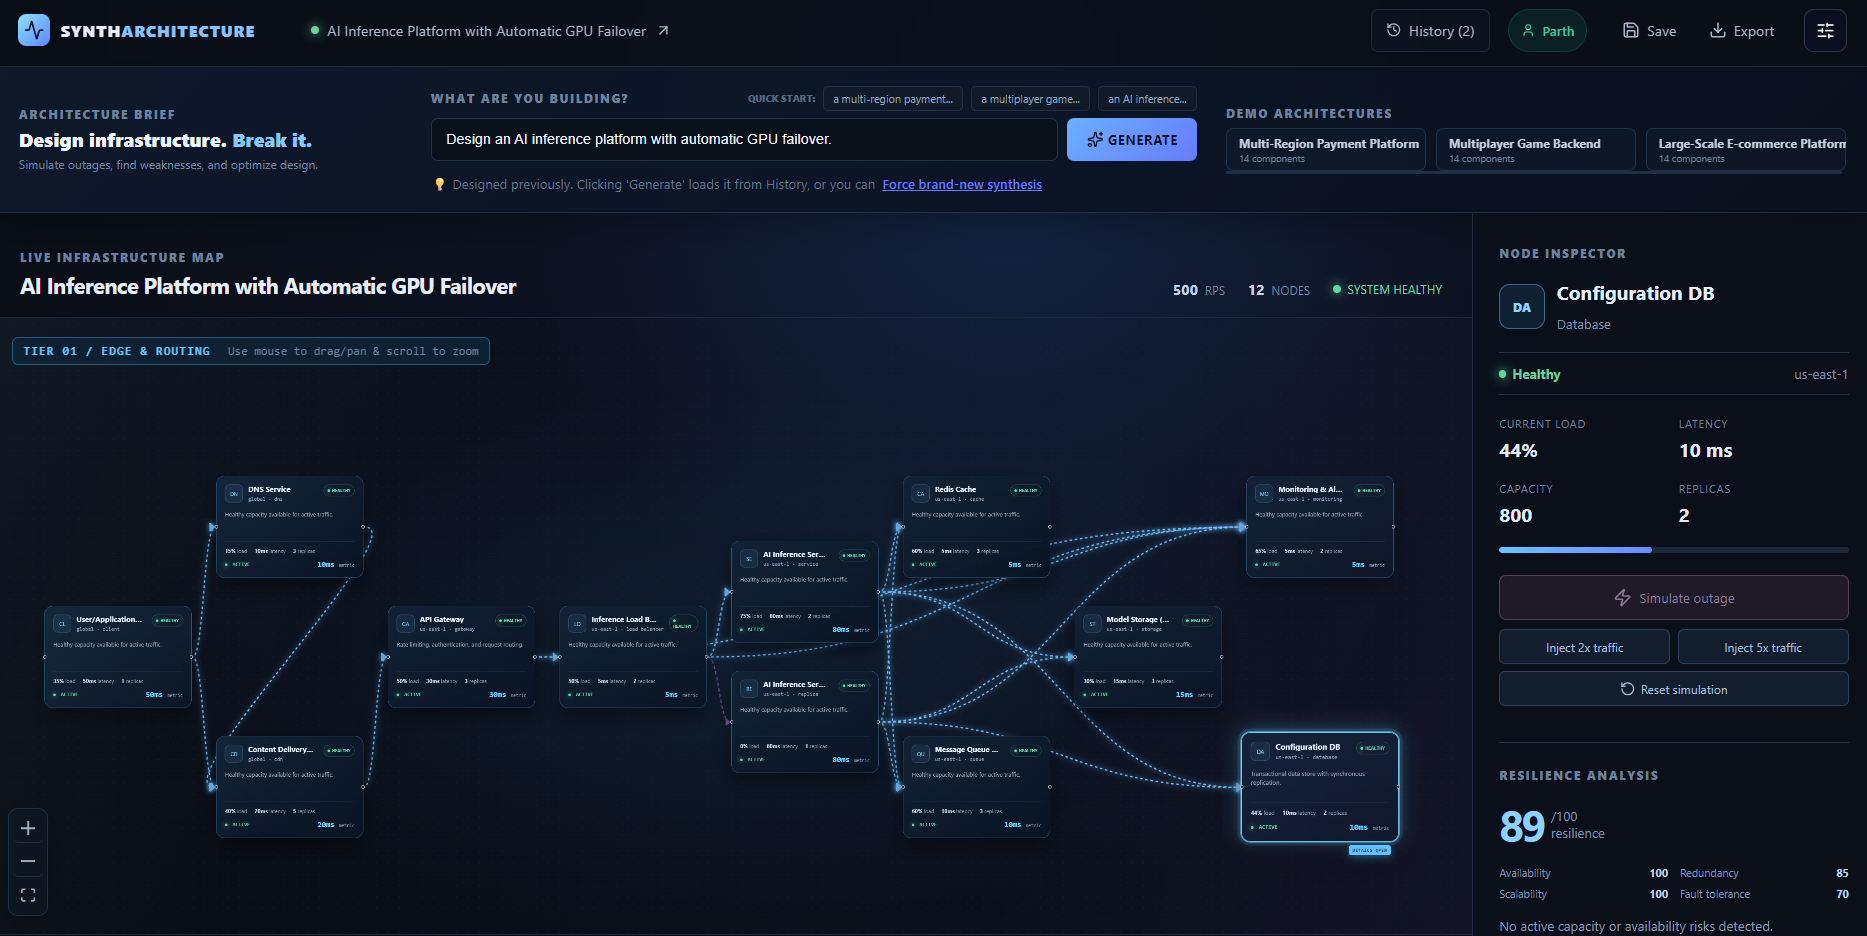Save the current architecture
1867x936 pixels.
1649,31
